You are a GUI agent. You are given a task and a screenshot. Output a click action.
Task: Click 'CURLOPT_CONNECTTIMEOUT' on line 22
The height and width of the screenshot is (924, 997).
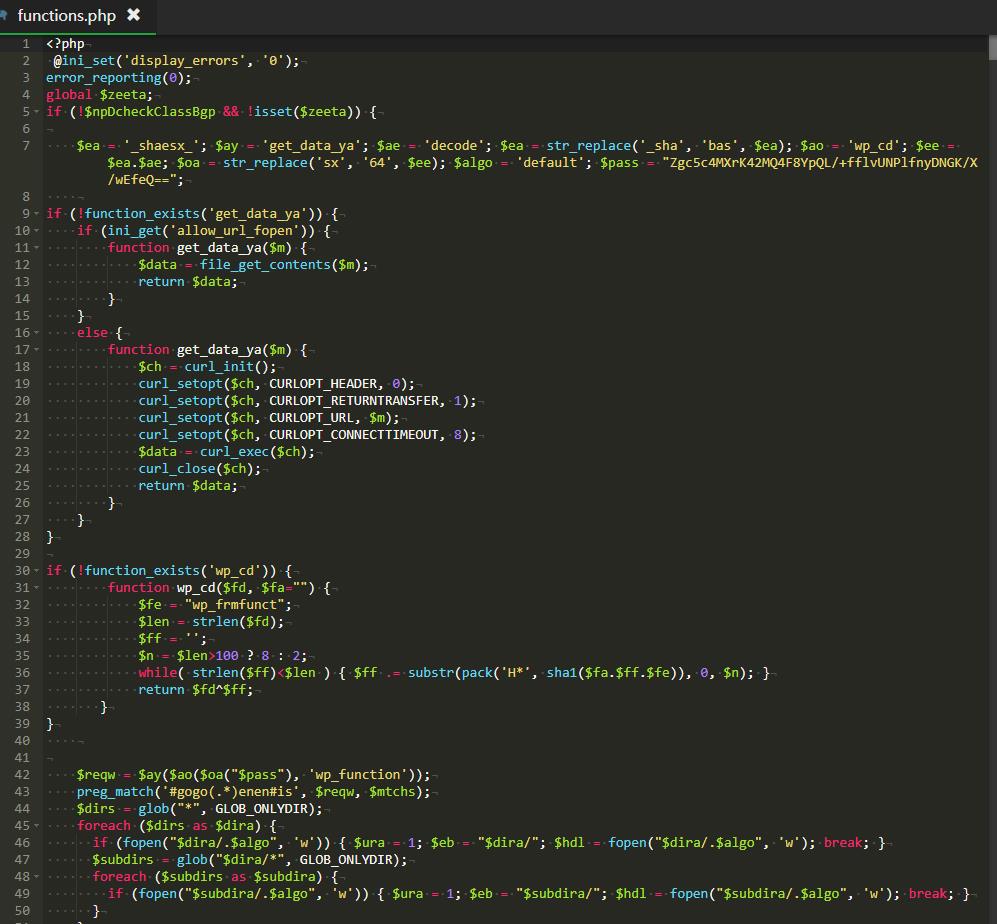pyautogui.click(x=354, y=435)
